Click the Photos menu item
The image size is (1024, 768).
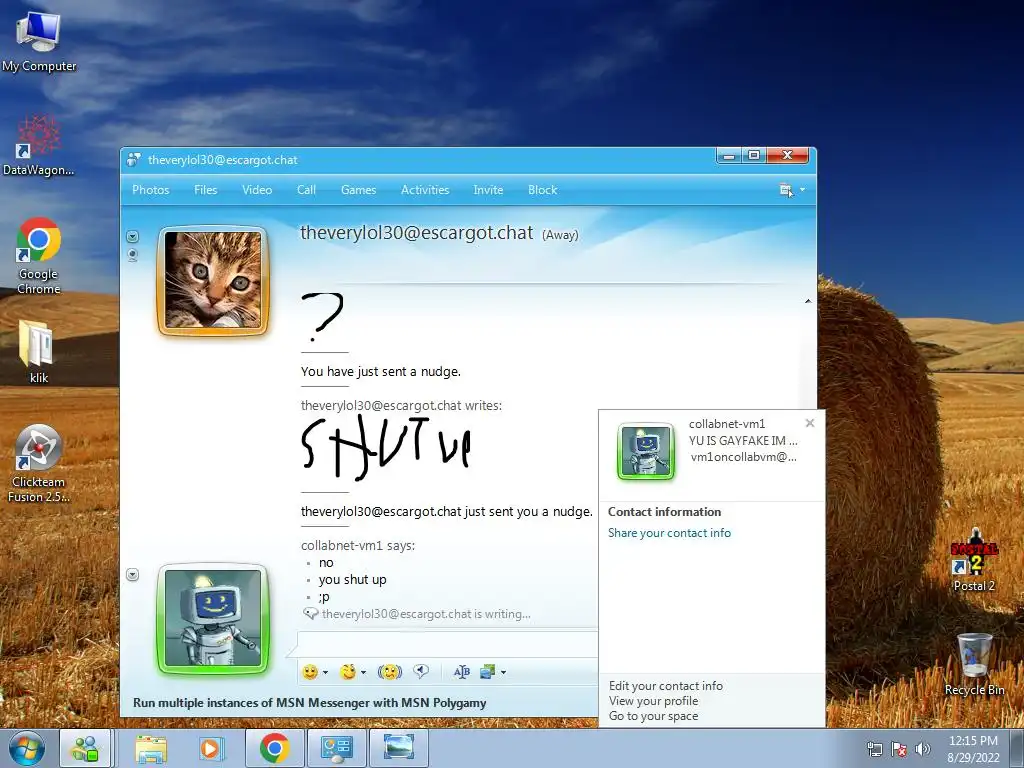point(151,190)
